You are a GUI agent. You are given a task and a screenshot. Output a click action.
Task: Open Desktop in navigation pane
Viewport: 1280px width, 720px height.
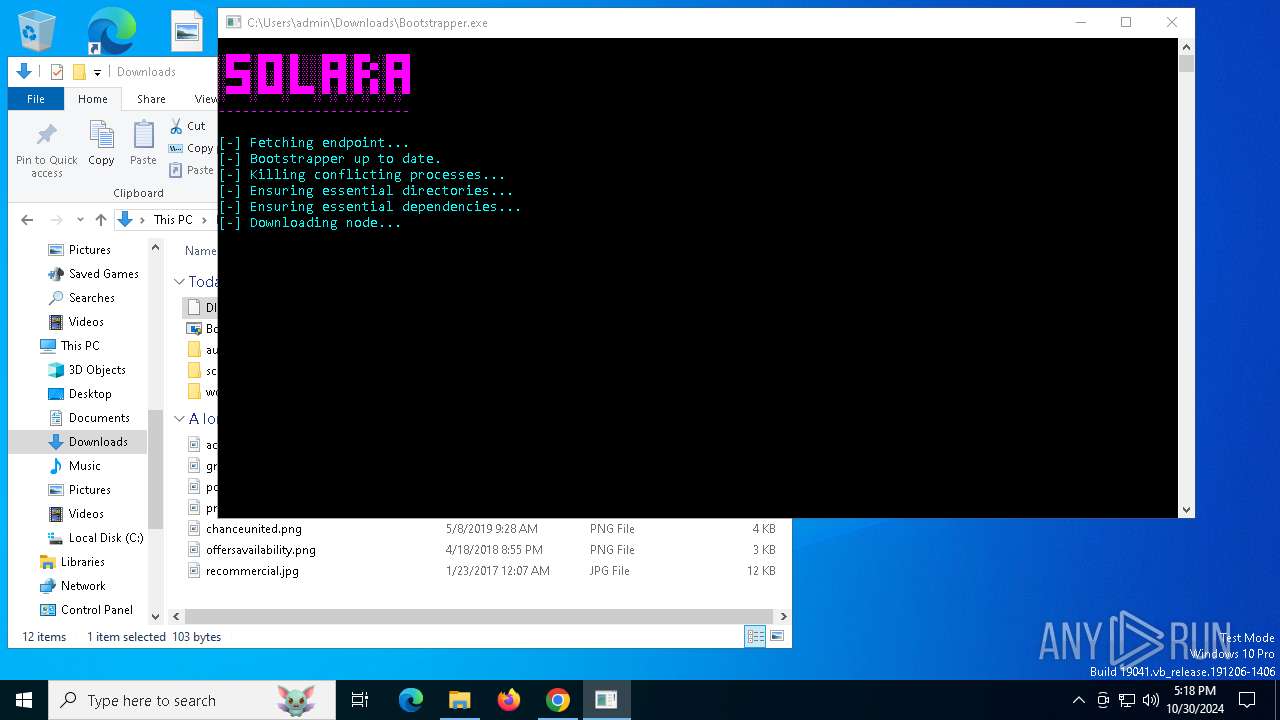click(90, 394)
